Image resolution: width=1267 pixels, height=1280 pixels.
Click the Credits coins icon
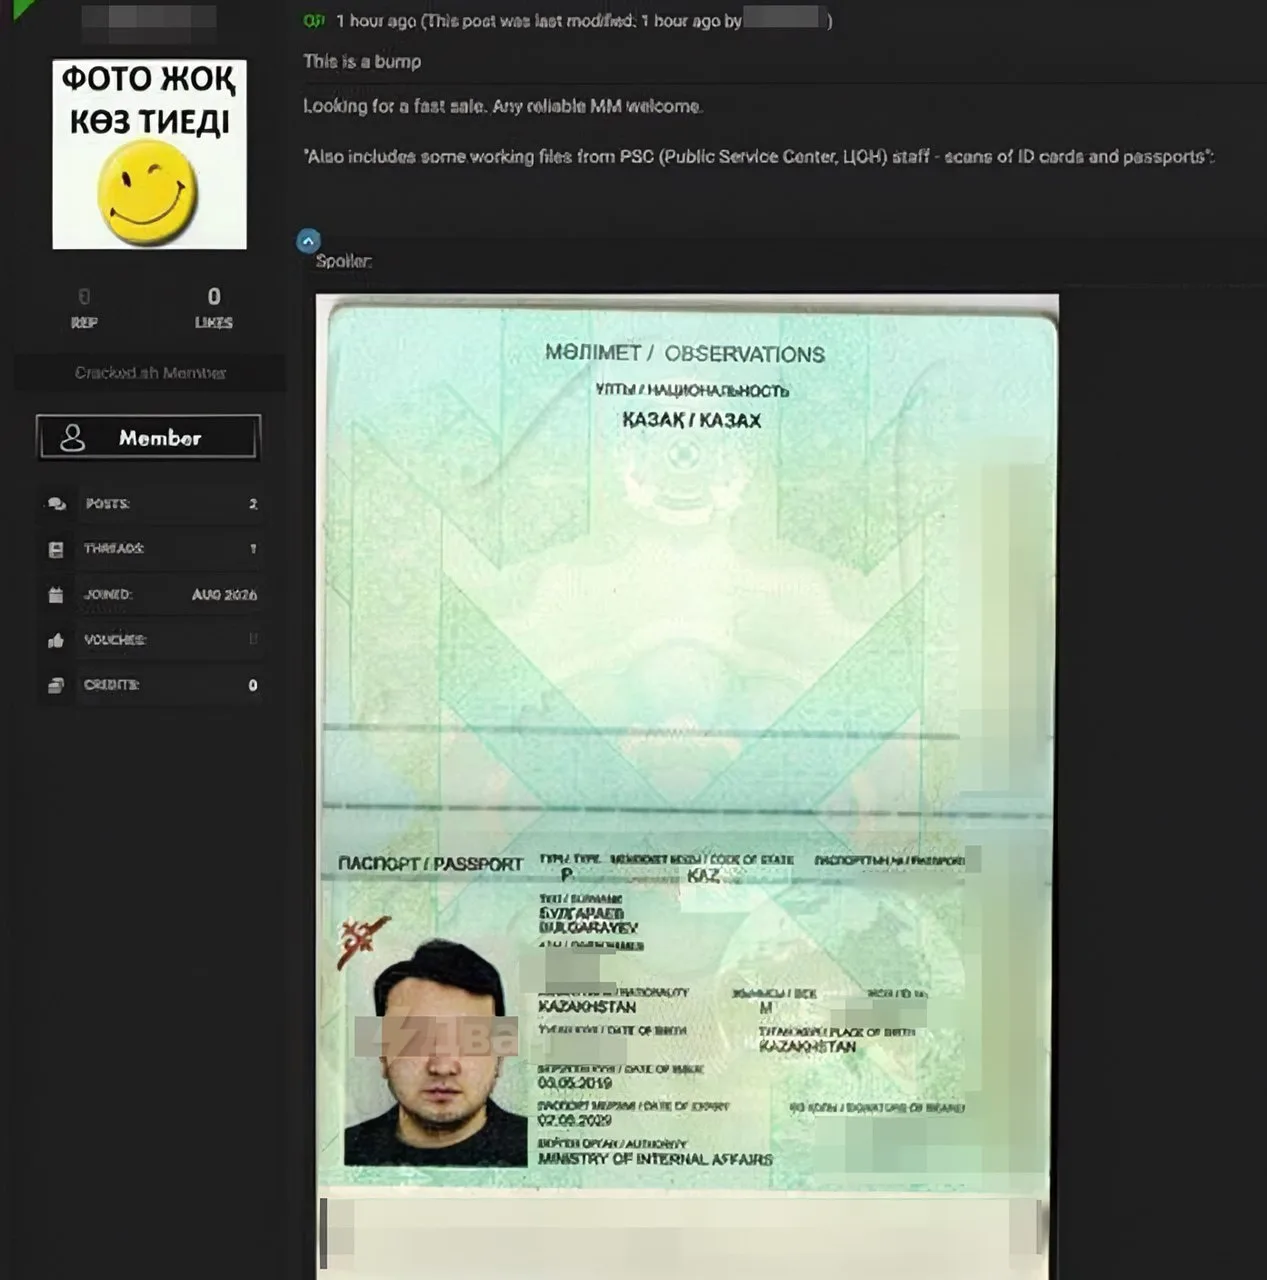[56, 685]
